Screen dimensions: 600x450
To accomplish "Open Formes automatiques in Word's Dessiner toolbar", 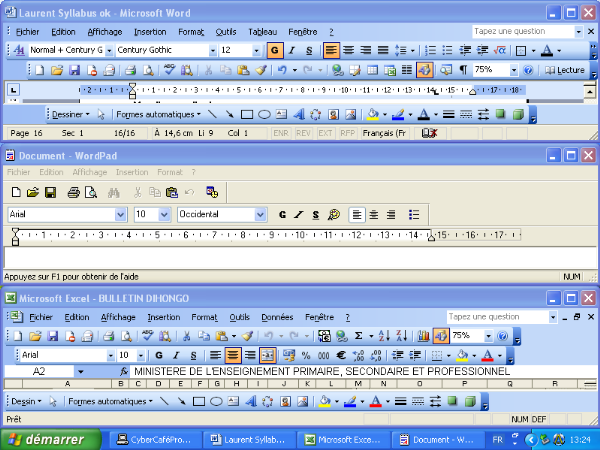I will 158,114.
